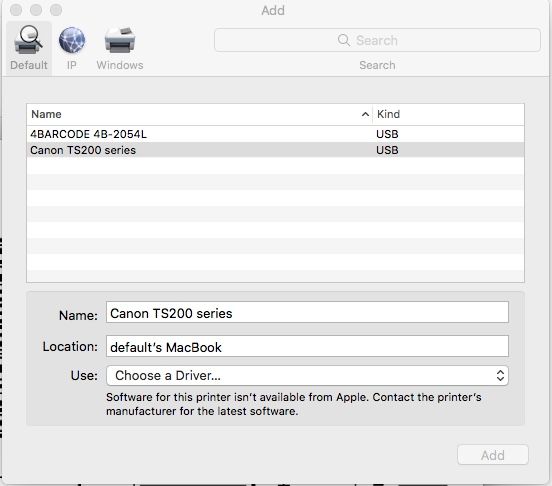
Task: Open the Windows printer tab
Action: point(120,48)
